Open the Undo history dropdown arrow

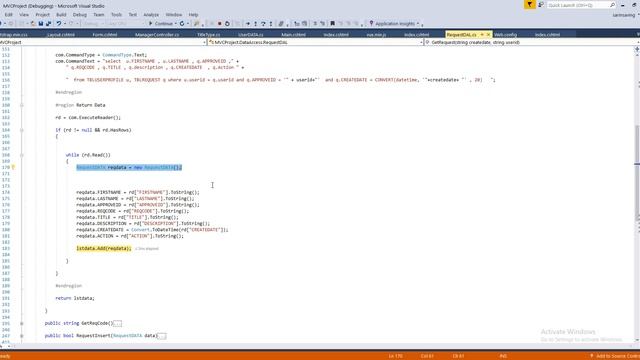(64, 24)
